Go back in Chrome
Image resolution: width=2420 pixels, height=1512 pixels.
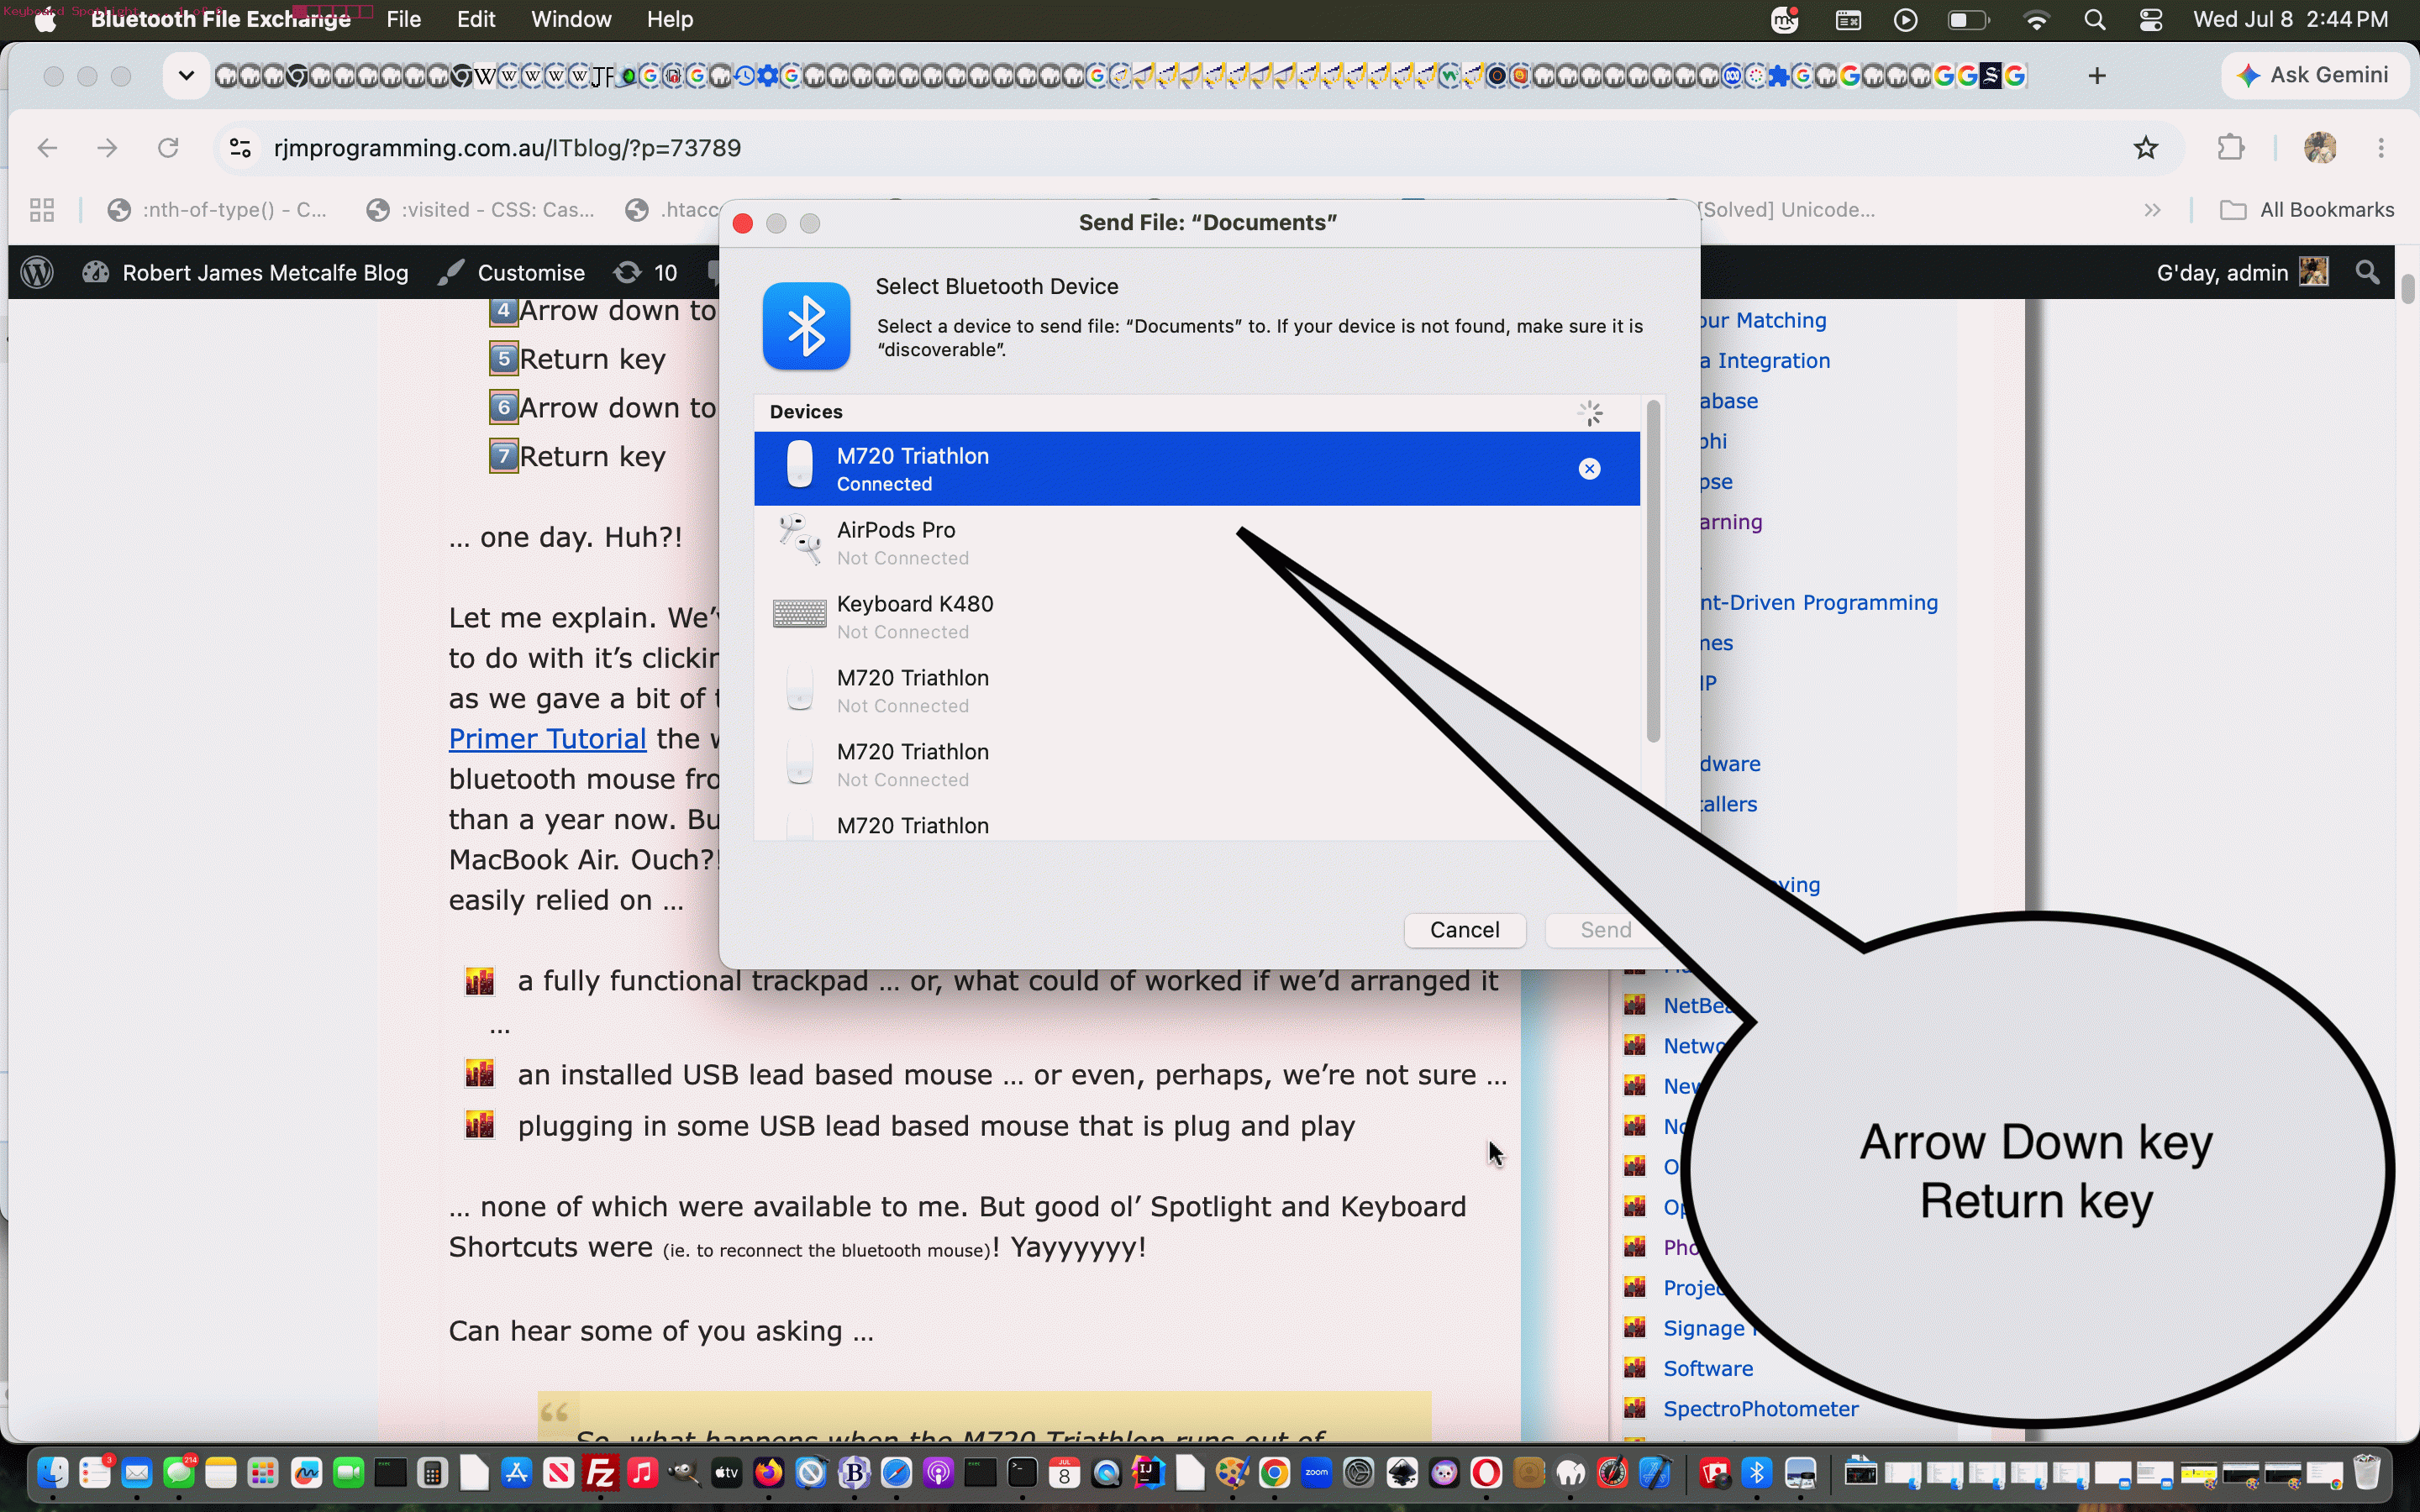coord(47,148)
